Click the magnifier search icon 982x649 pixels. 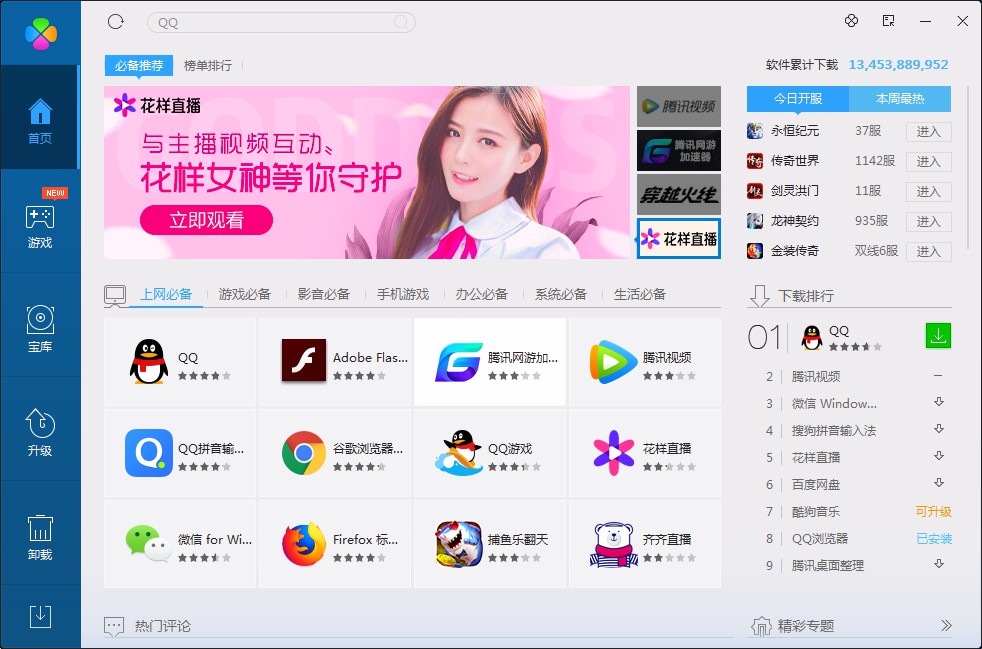[401, 23]
